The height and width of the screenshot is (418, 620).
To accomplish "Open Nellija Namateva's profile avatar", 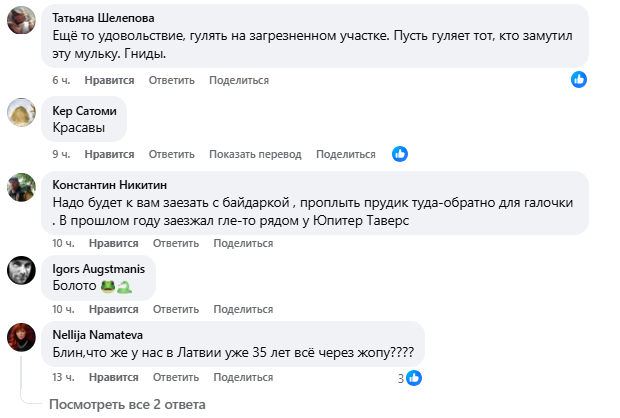I will [x=22, y=337].
